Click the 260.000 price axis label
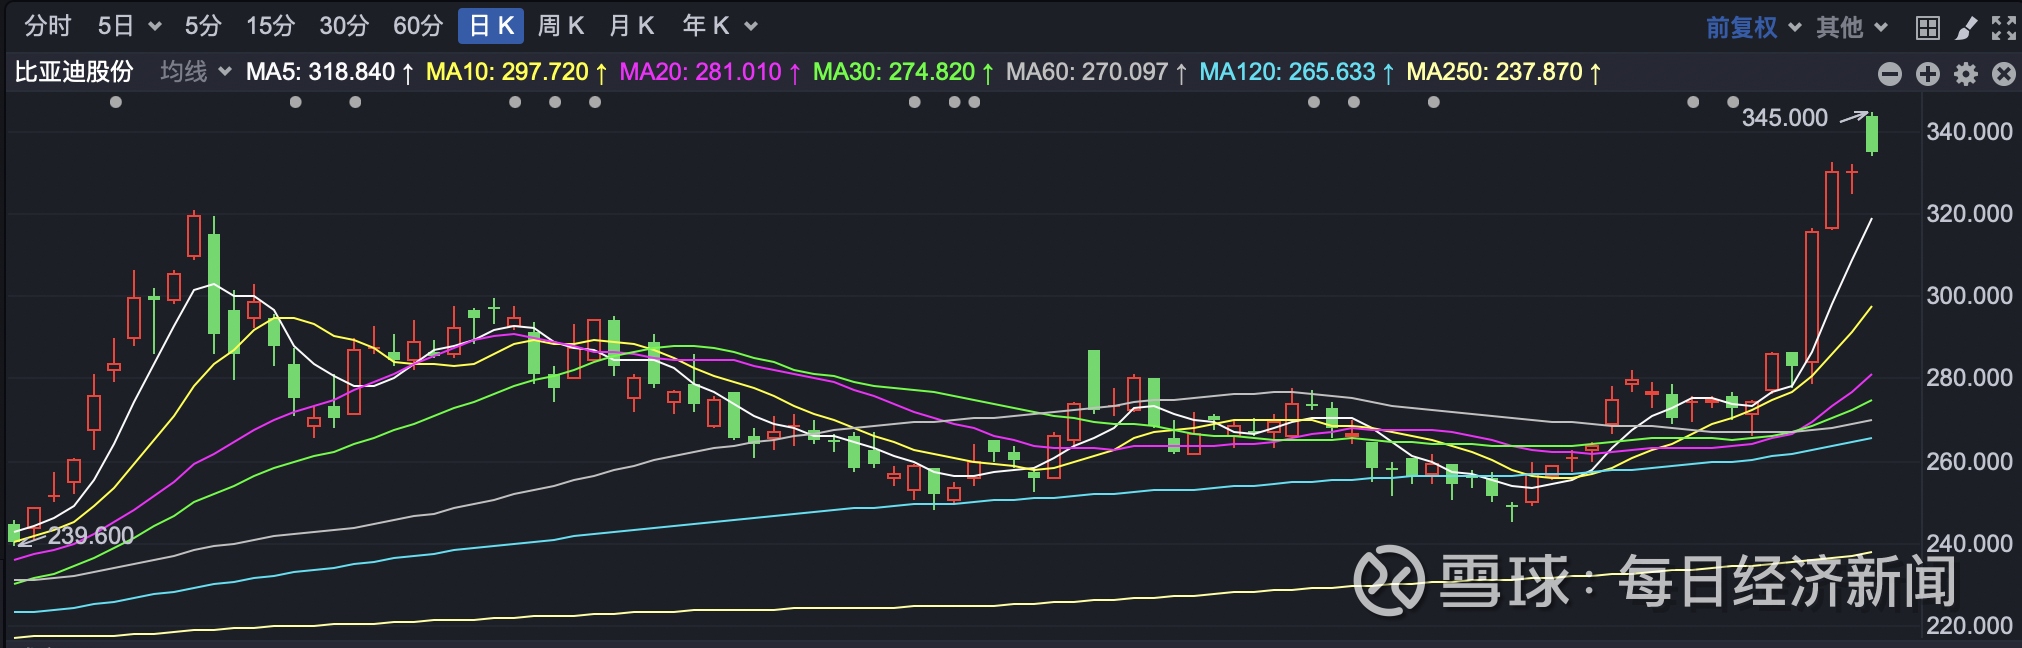Screen dimensions: 2022x648 coord(1969,461)
